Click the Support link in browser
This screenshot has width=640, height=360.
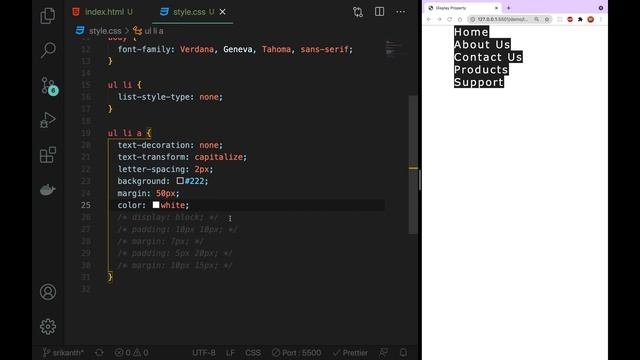pyautogui.click(x=479, y=82)
